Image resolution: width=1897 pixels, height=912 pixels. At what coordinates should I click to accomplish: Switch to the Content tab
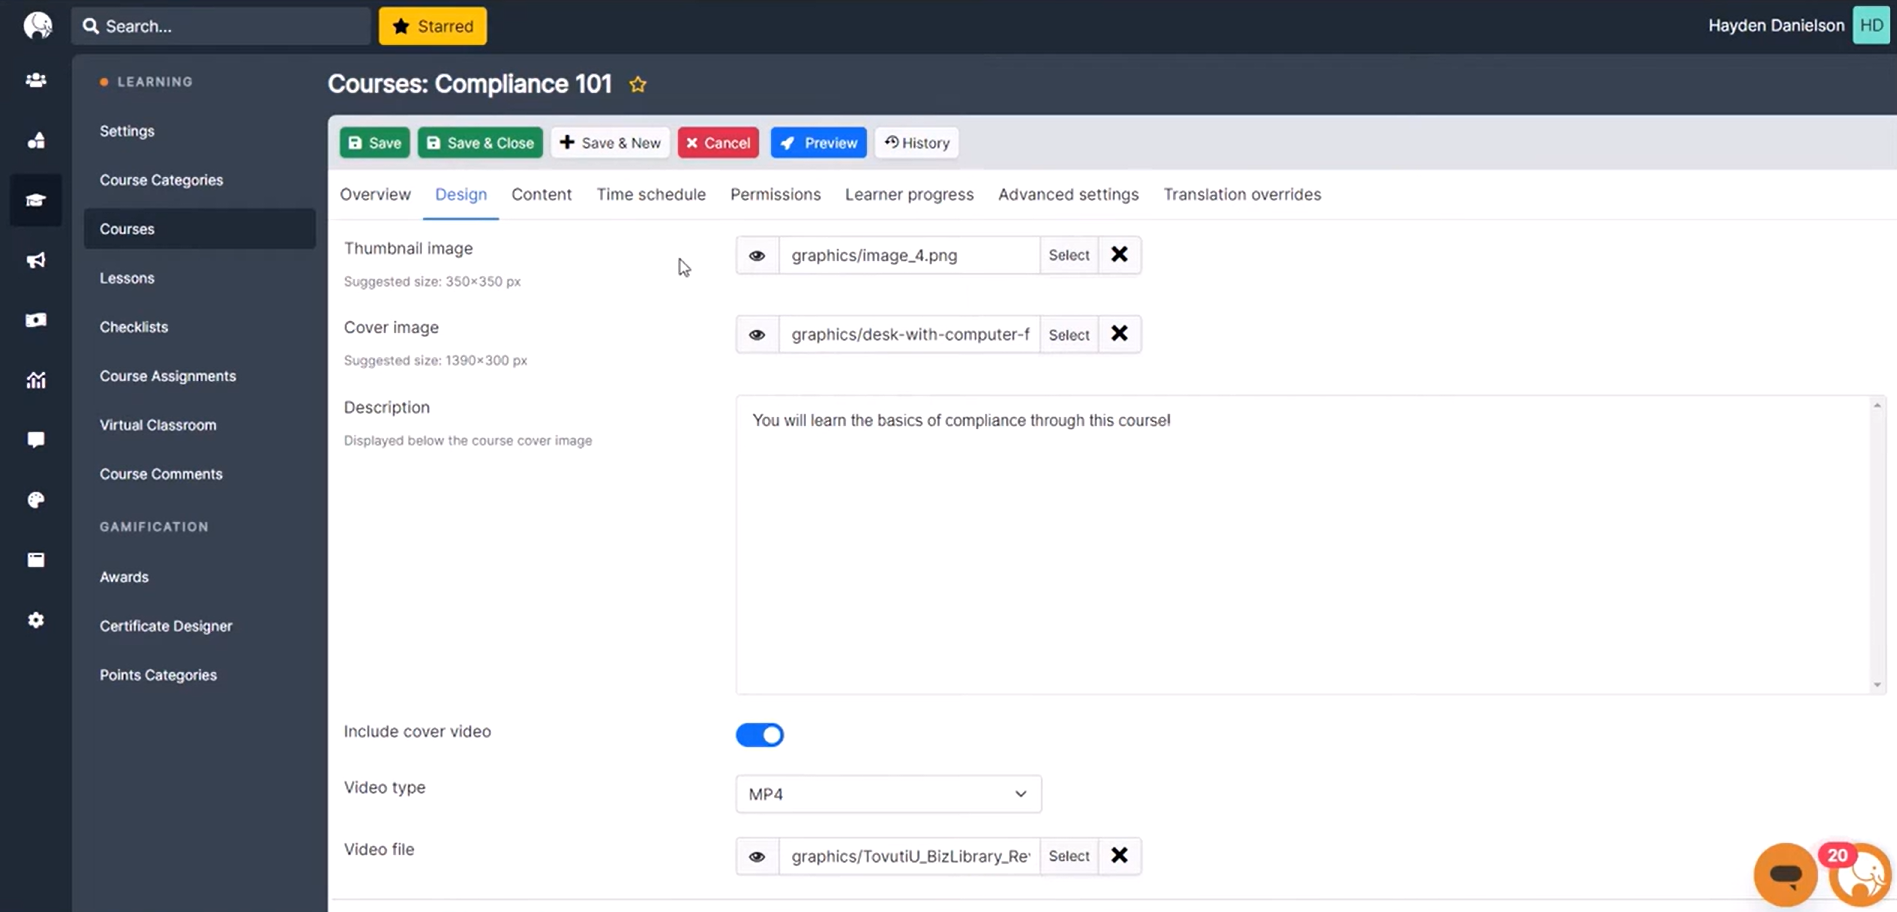click(541, 194)
